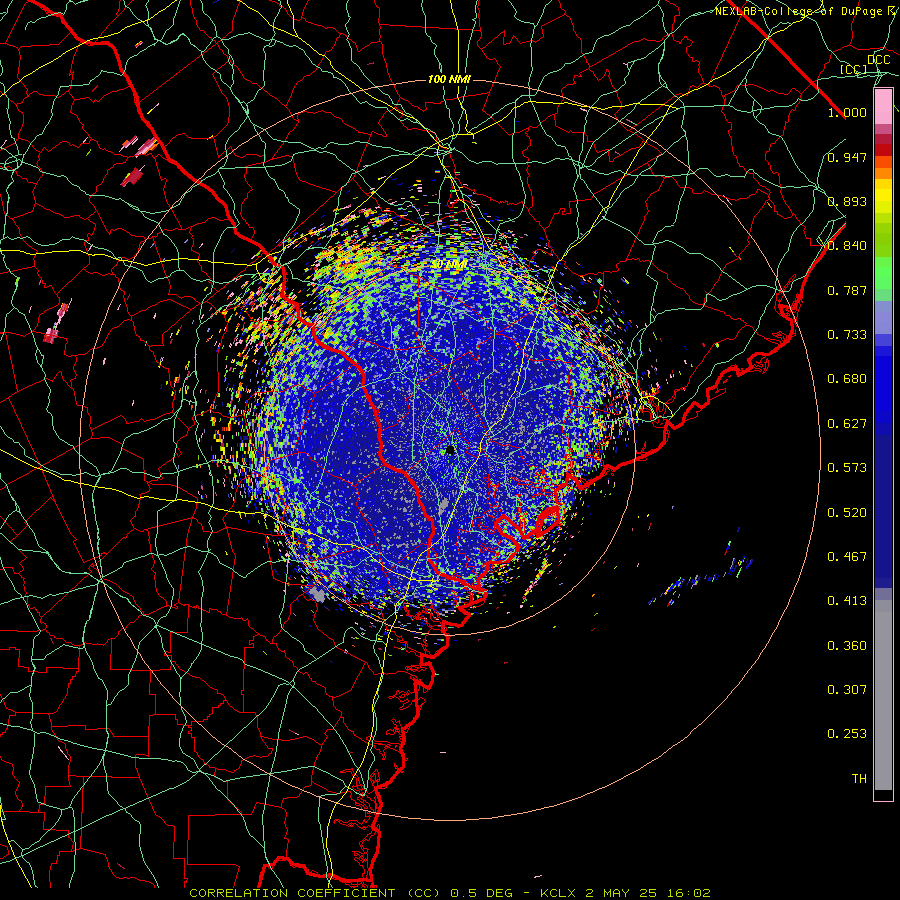Click the 0.520 scale value

tap(847, 513)
